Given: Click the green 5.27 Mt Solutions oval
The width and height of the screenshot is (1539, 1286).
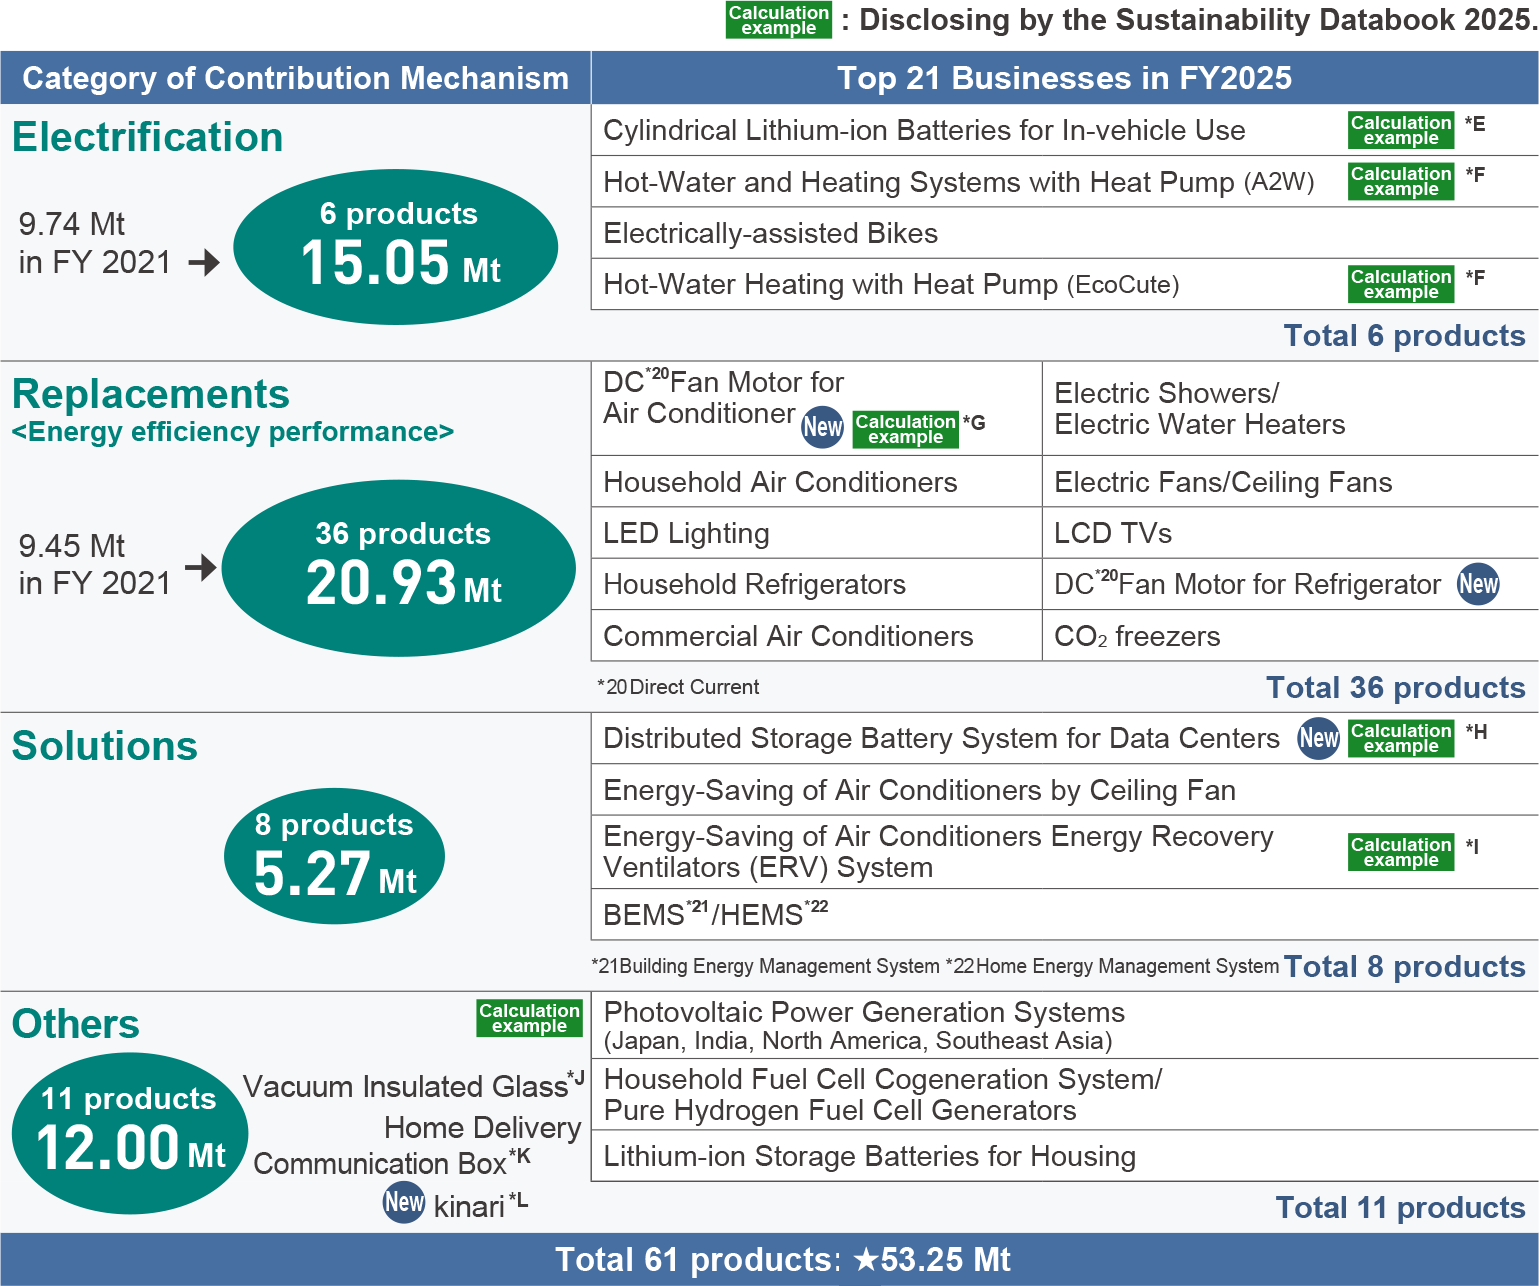Looking at the screenshot, I should [334, 857].
